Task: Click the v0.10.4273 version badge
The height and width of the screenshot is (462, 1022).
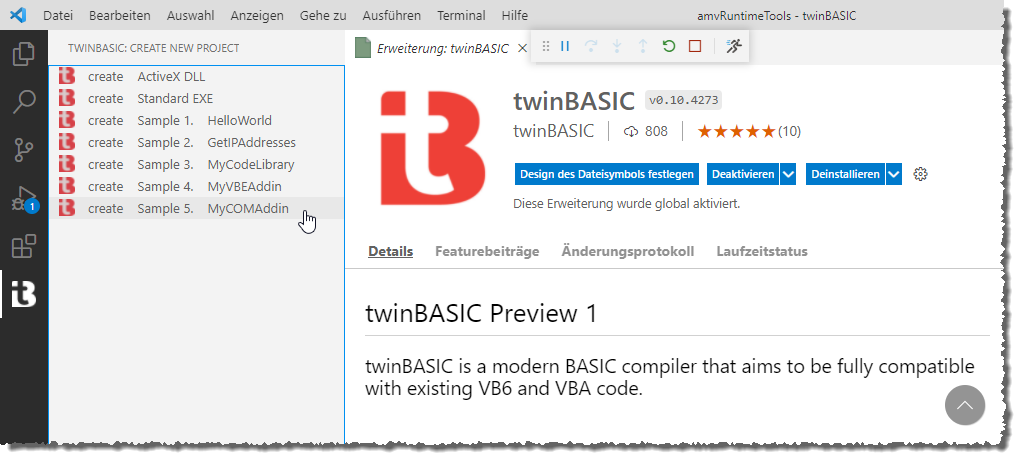Action: 684,101
